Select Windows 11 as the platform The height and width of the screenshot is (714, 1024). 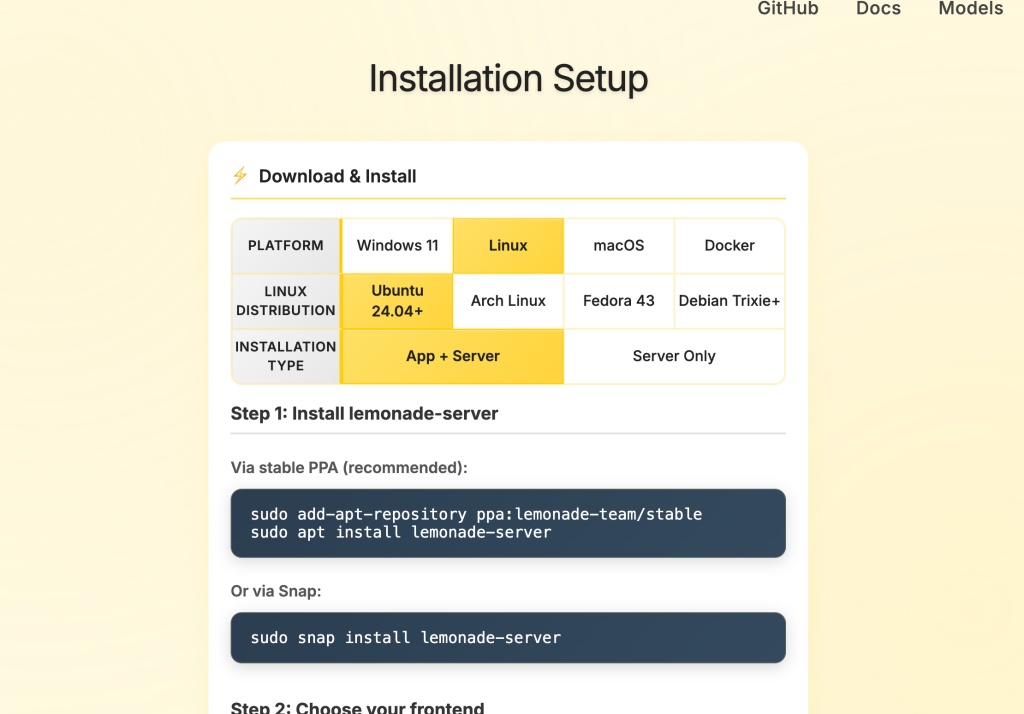(397, 246)
